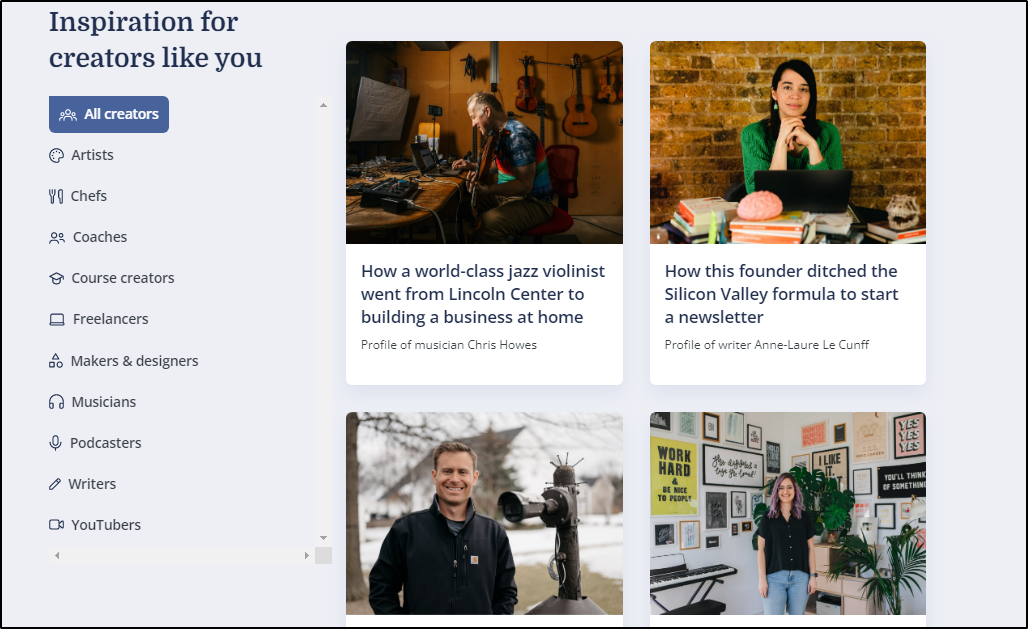
Task: Click the fork and knife Chefs icon
Action: [56, 196]
